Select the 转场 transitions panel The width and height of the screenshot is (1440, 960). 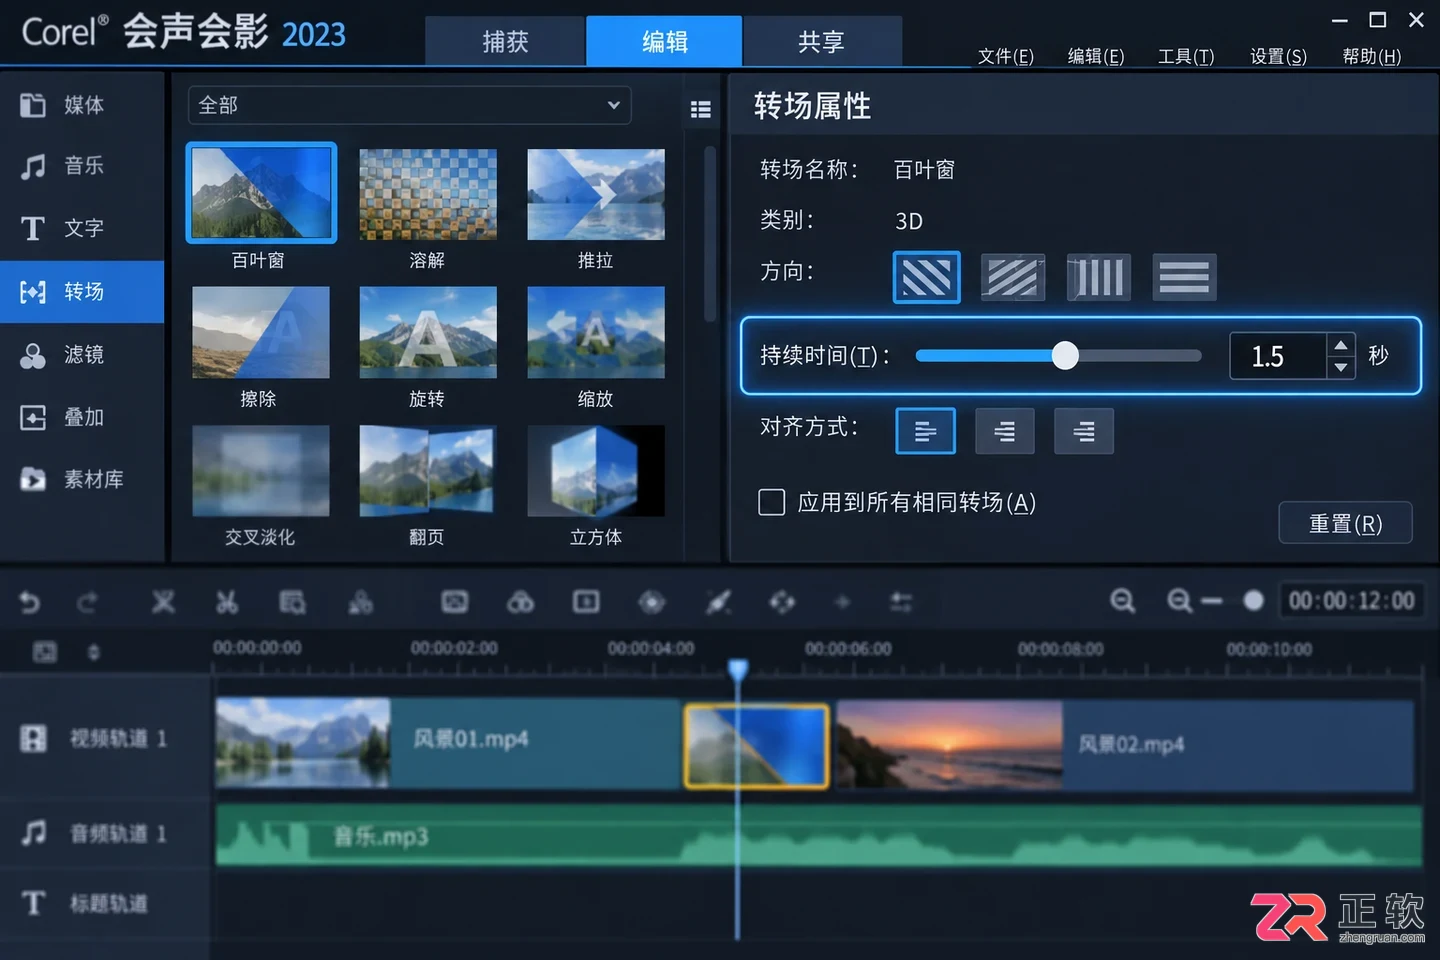[82, 292]
